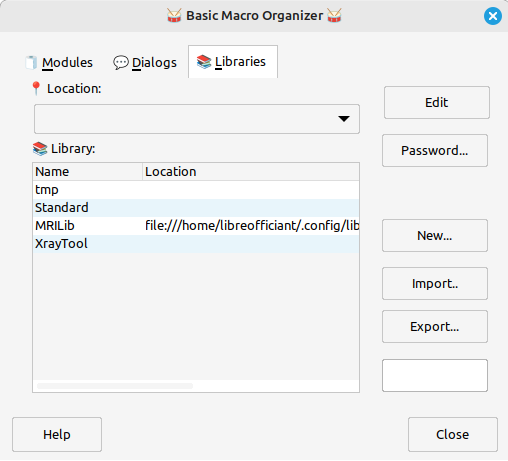Create a library with New... button

(435, 236)
